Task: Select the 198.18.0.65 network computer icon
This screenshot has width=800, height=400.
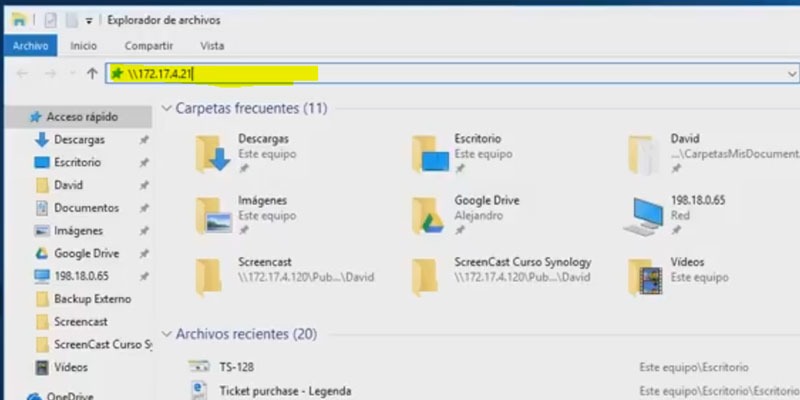Action: [x=644, y=216]
